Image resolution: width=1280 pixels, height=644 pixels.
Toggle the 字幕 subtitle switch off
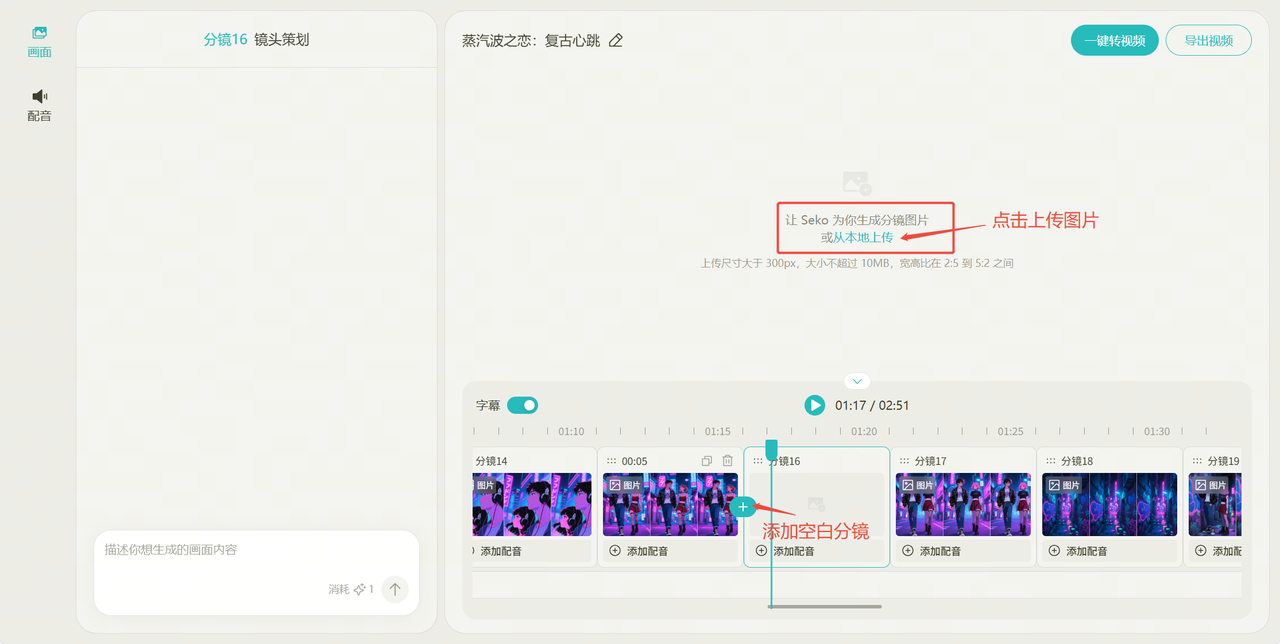click(522, 405)
